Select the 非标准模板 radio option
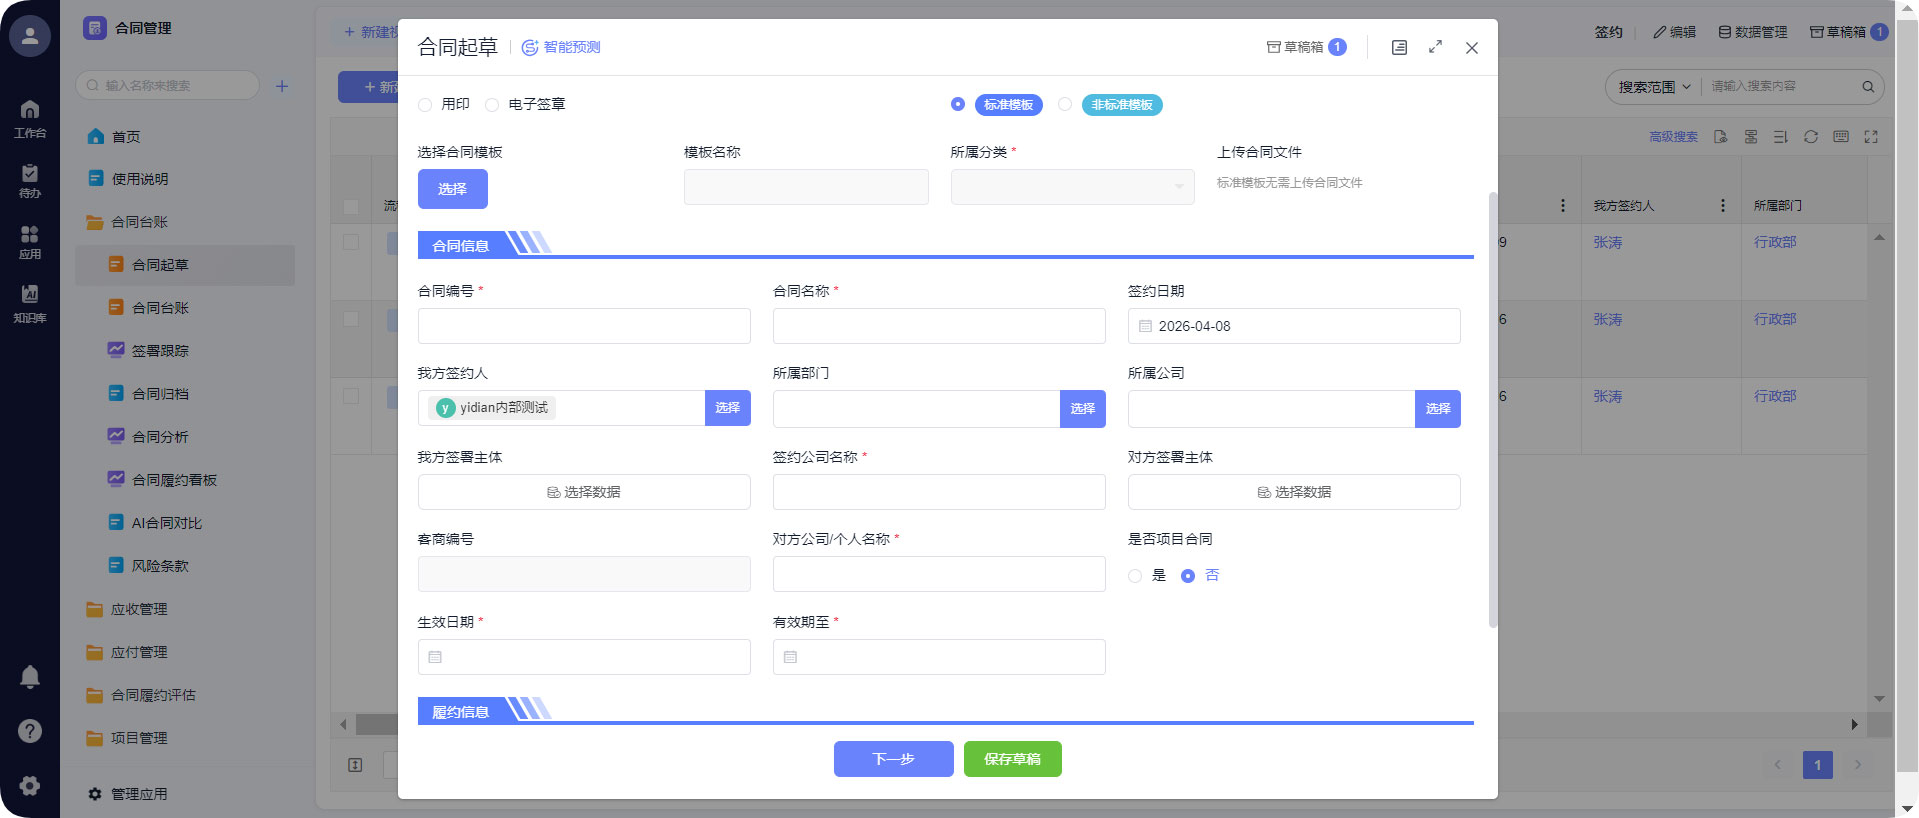Viewport: 1919px width, 818px height. point(1065,105)
